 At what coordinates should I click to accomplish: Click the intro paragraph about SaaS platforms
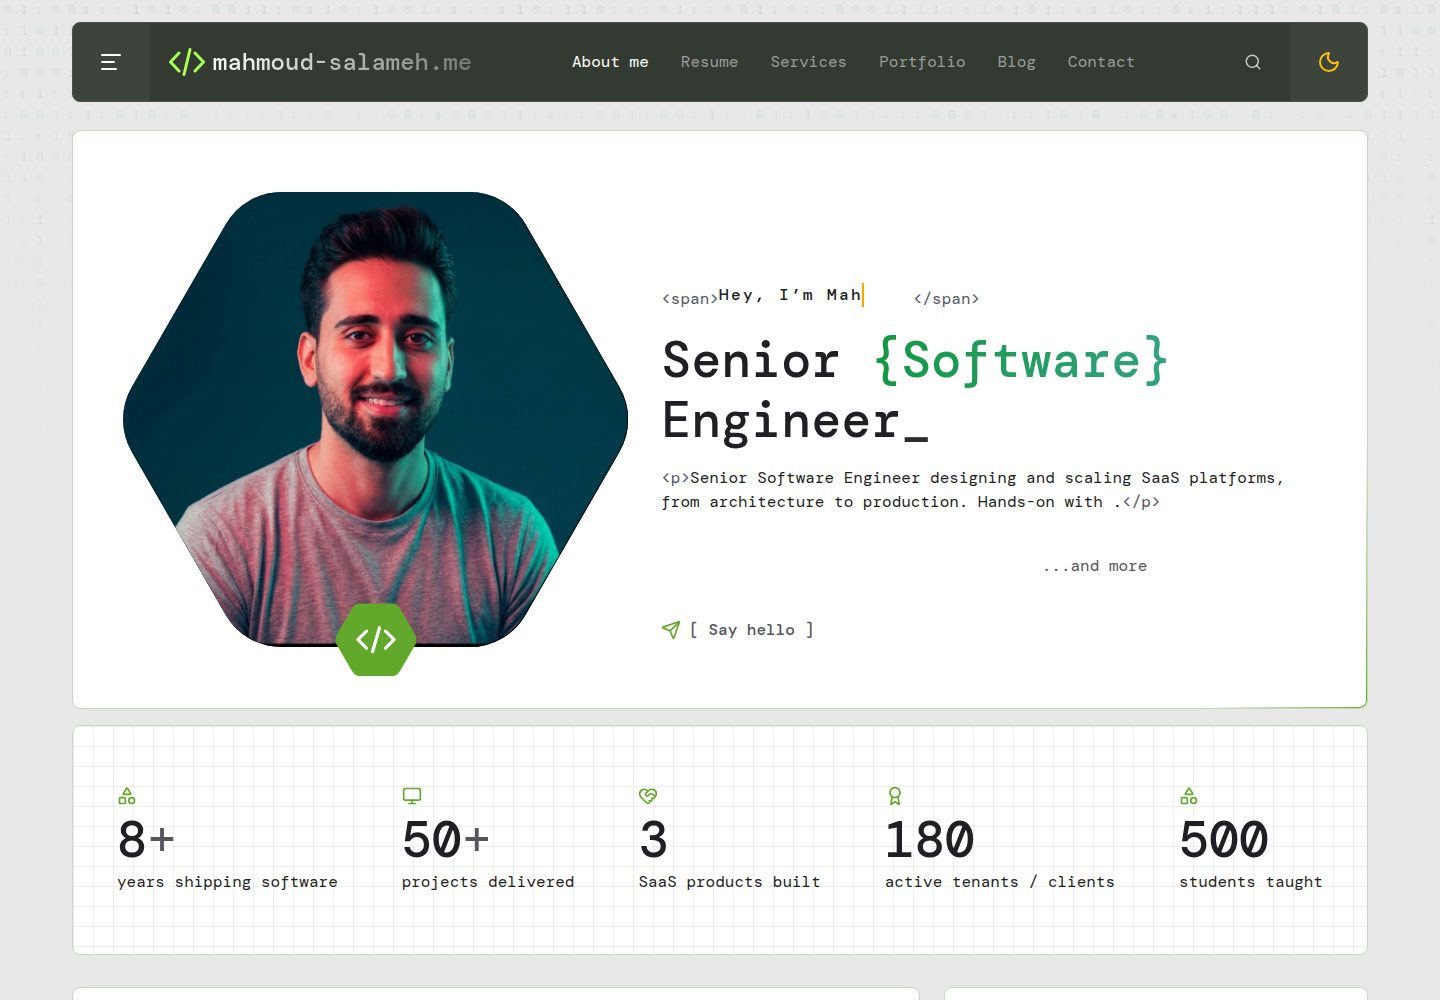pos(973,490)
